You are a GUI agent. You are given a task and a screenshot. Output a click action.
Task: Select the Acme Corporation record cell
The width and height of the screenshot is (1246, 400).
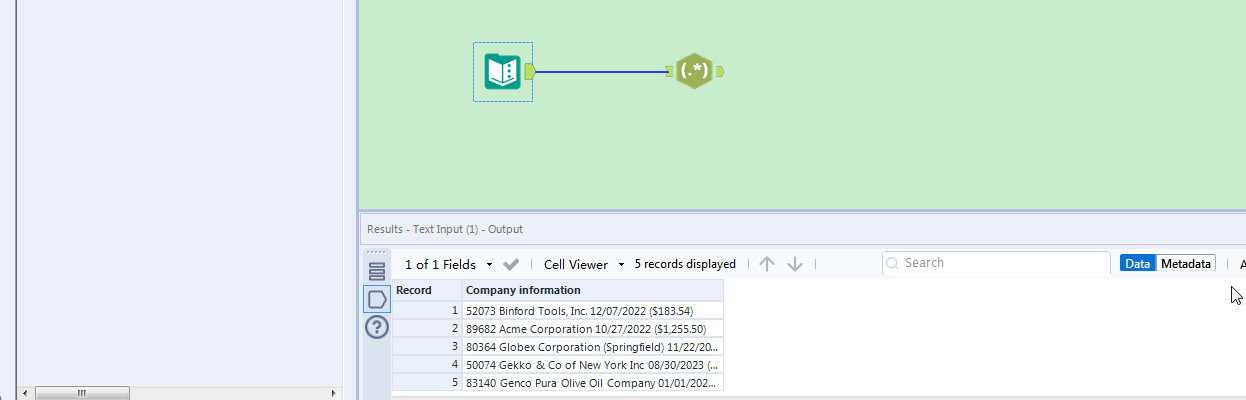[592, 329]
